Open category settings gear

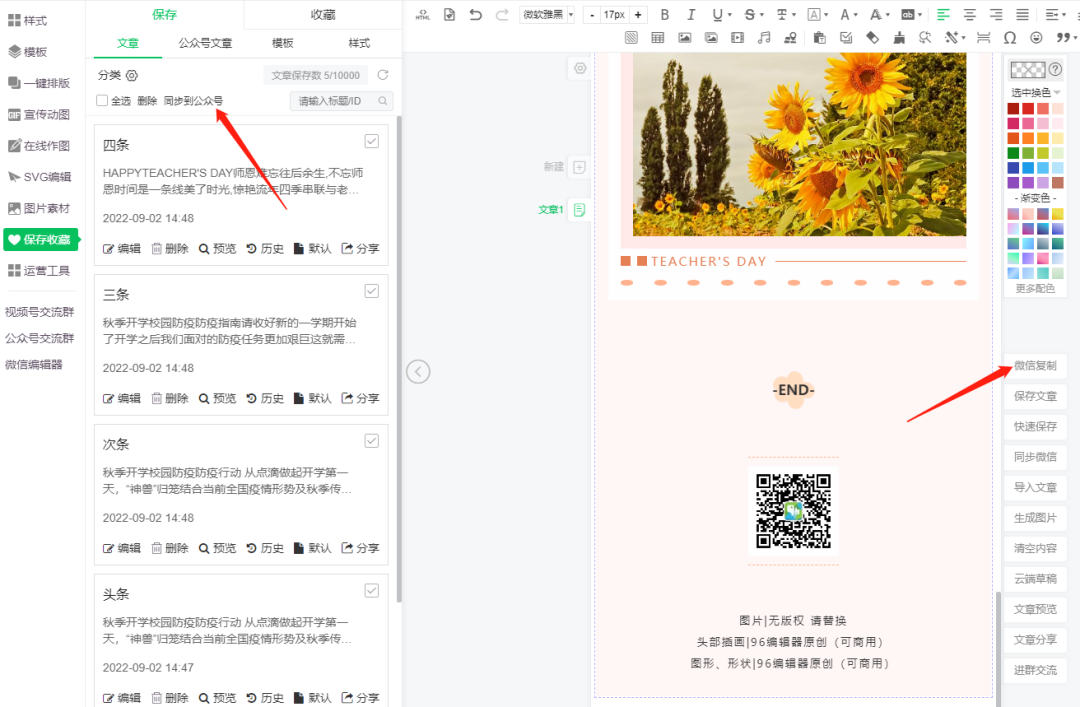(x=132, y=75)
